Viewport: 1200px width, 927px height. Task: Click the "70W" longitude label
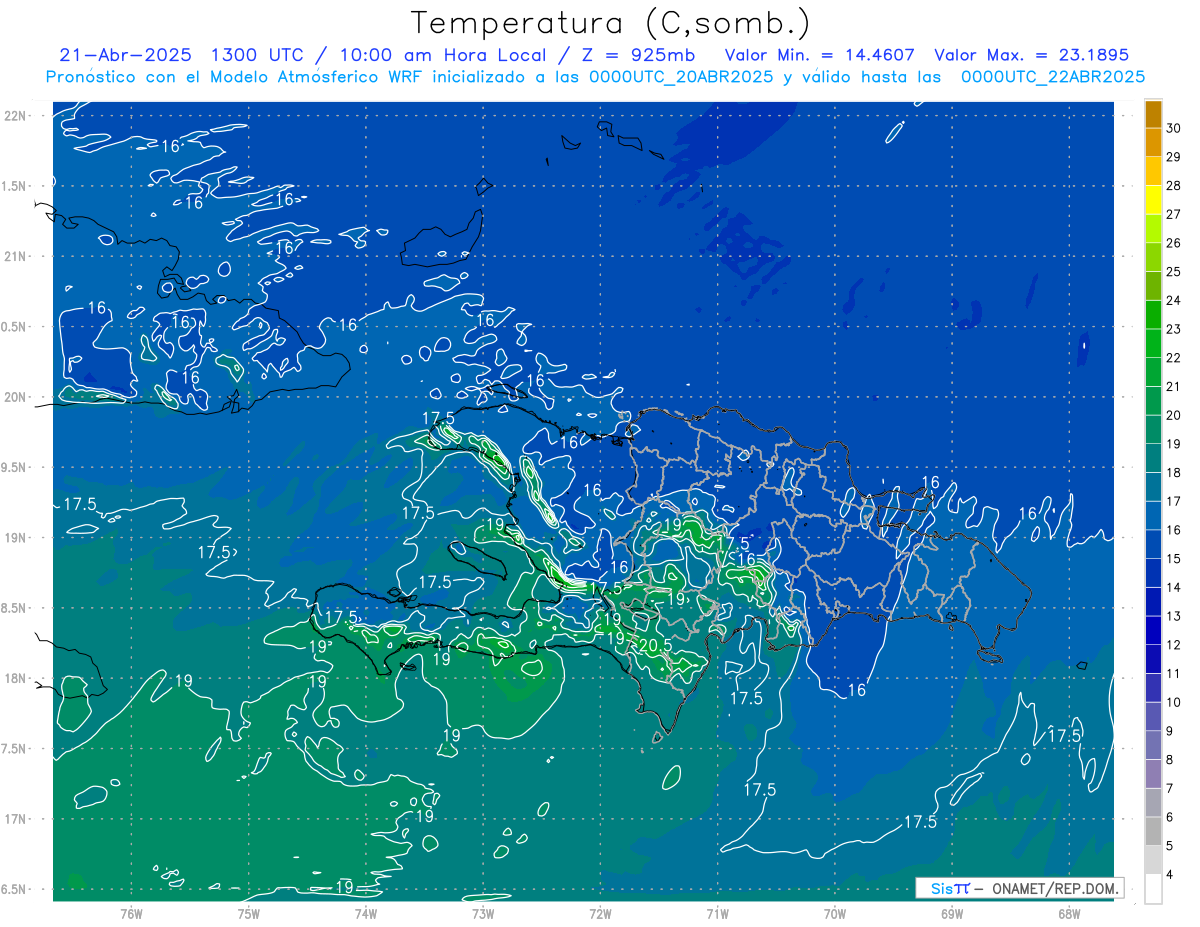click(835, 913)
